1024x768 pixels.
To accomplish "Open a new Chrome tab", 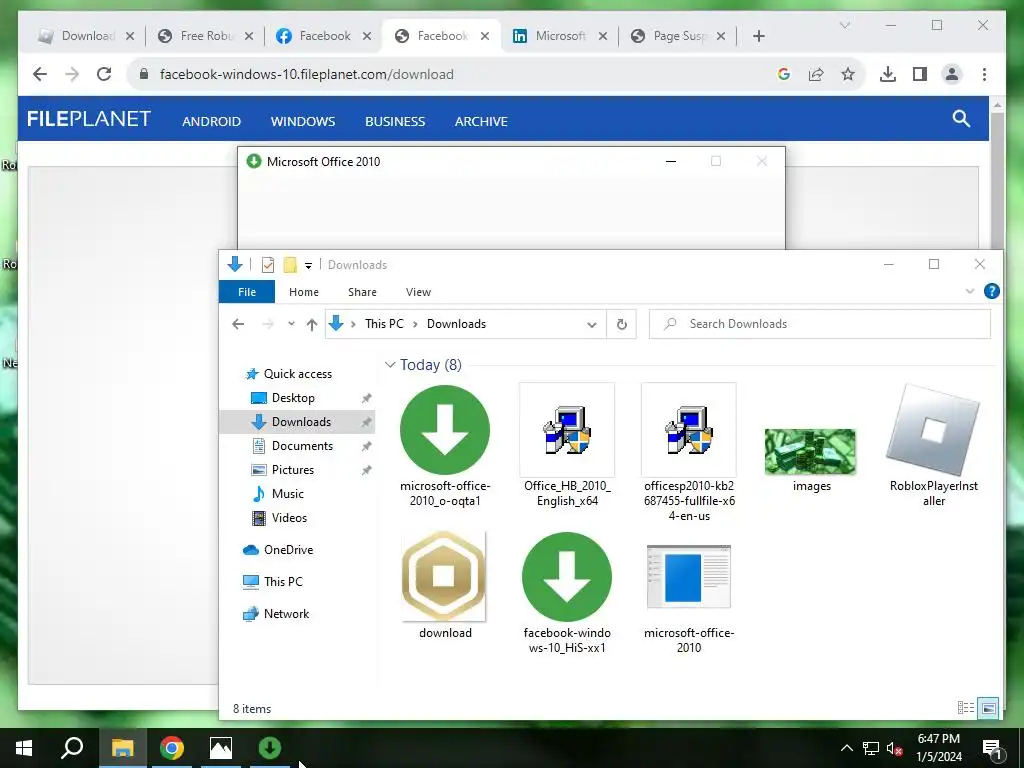I will pyautogui.click(x=758, y=36).
